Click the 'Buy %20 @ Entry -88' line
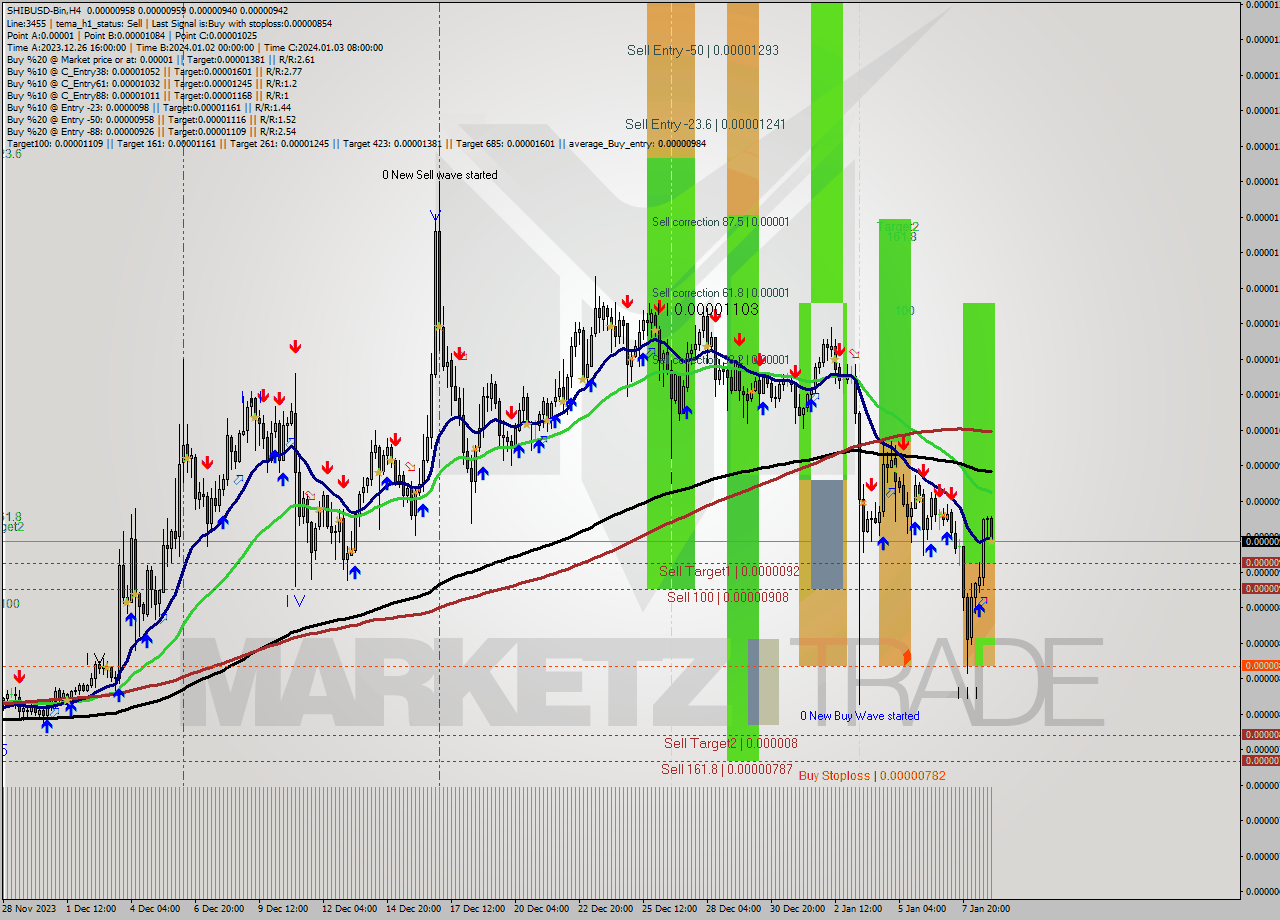The image size is (1280, 920). 151,131
